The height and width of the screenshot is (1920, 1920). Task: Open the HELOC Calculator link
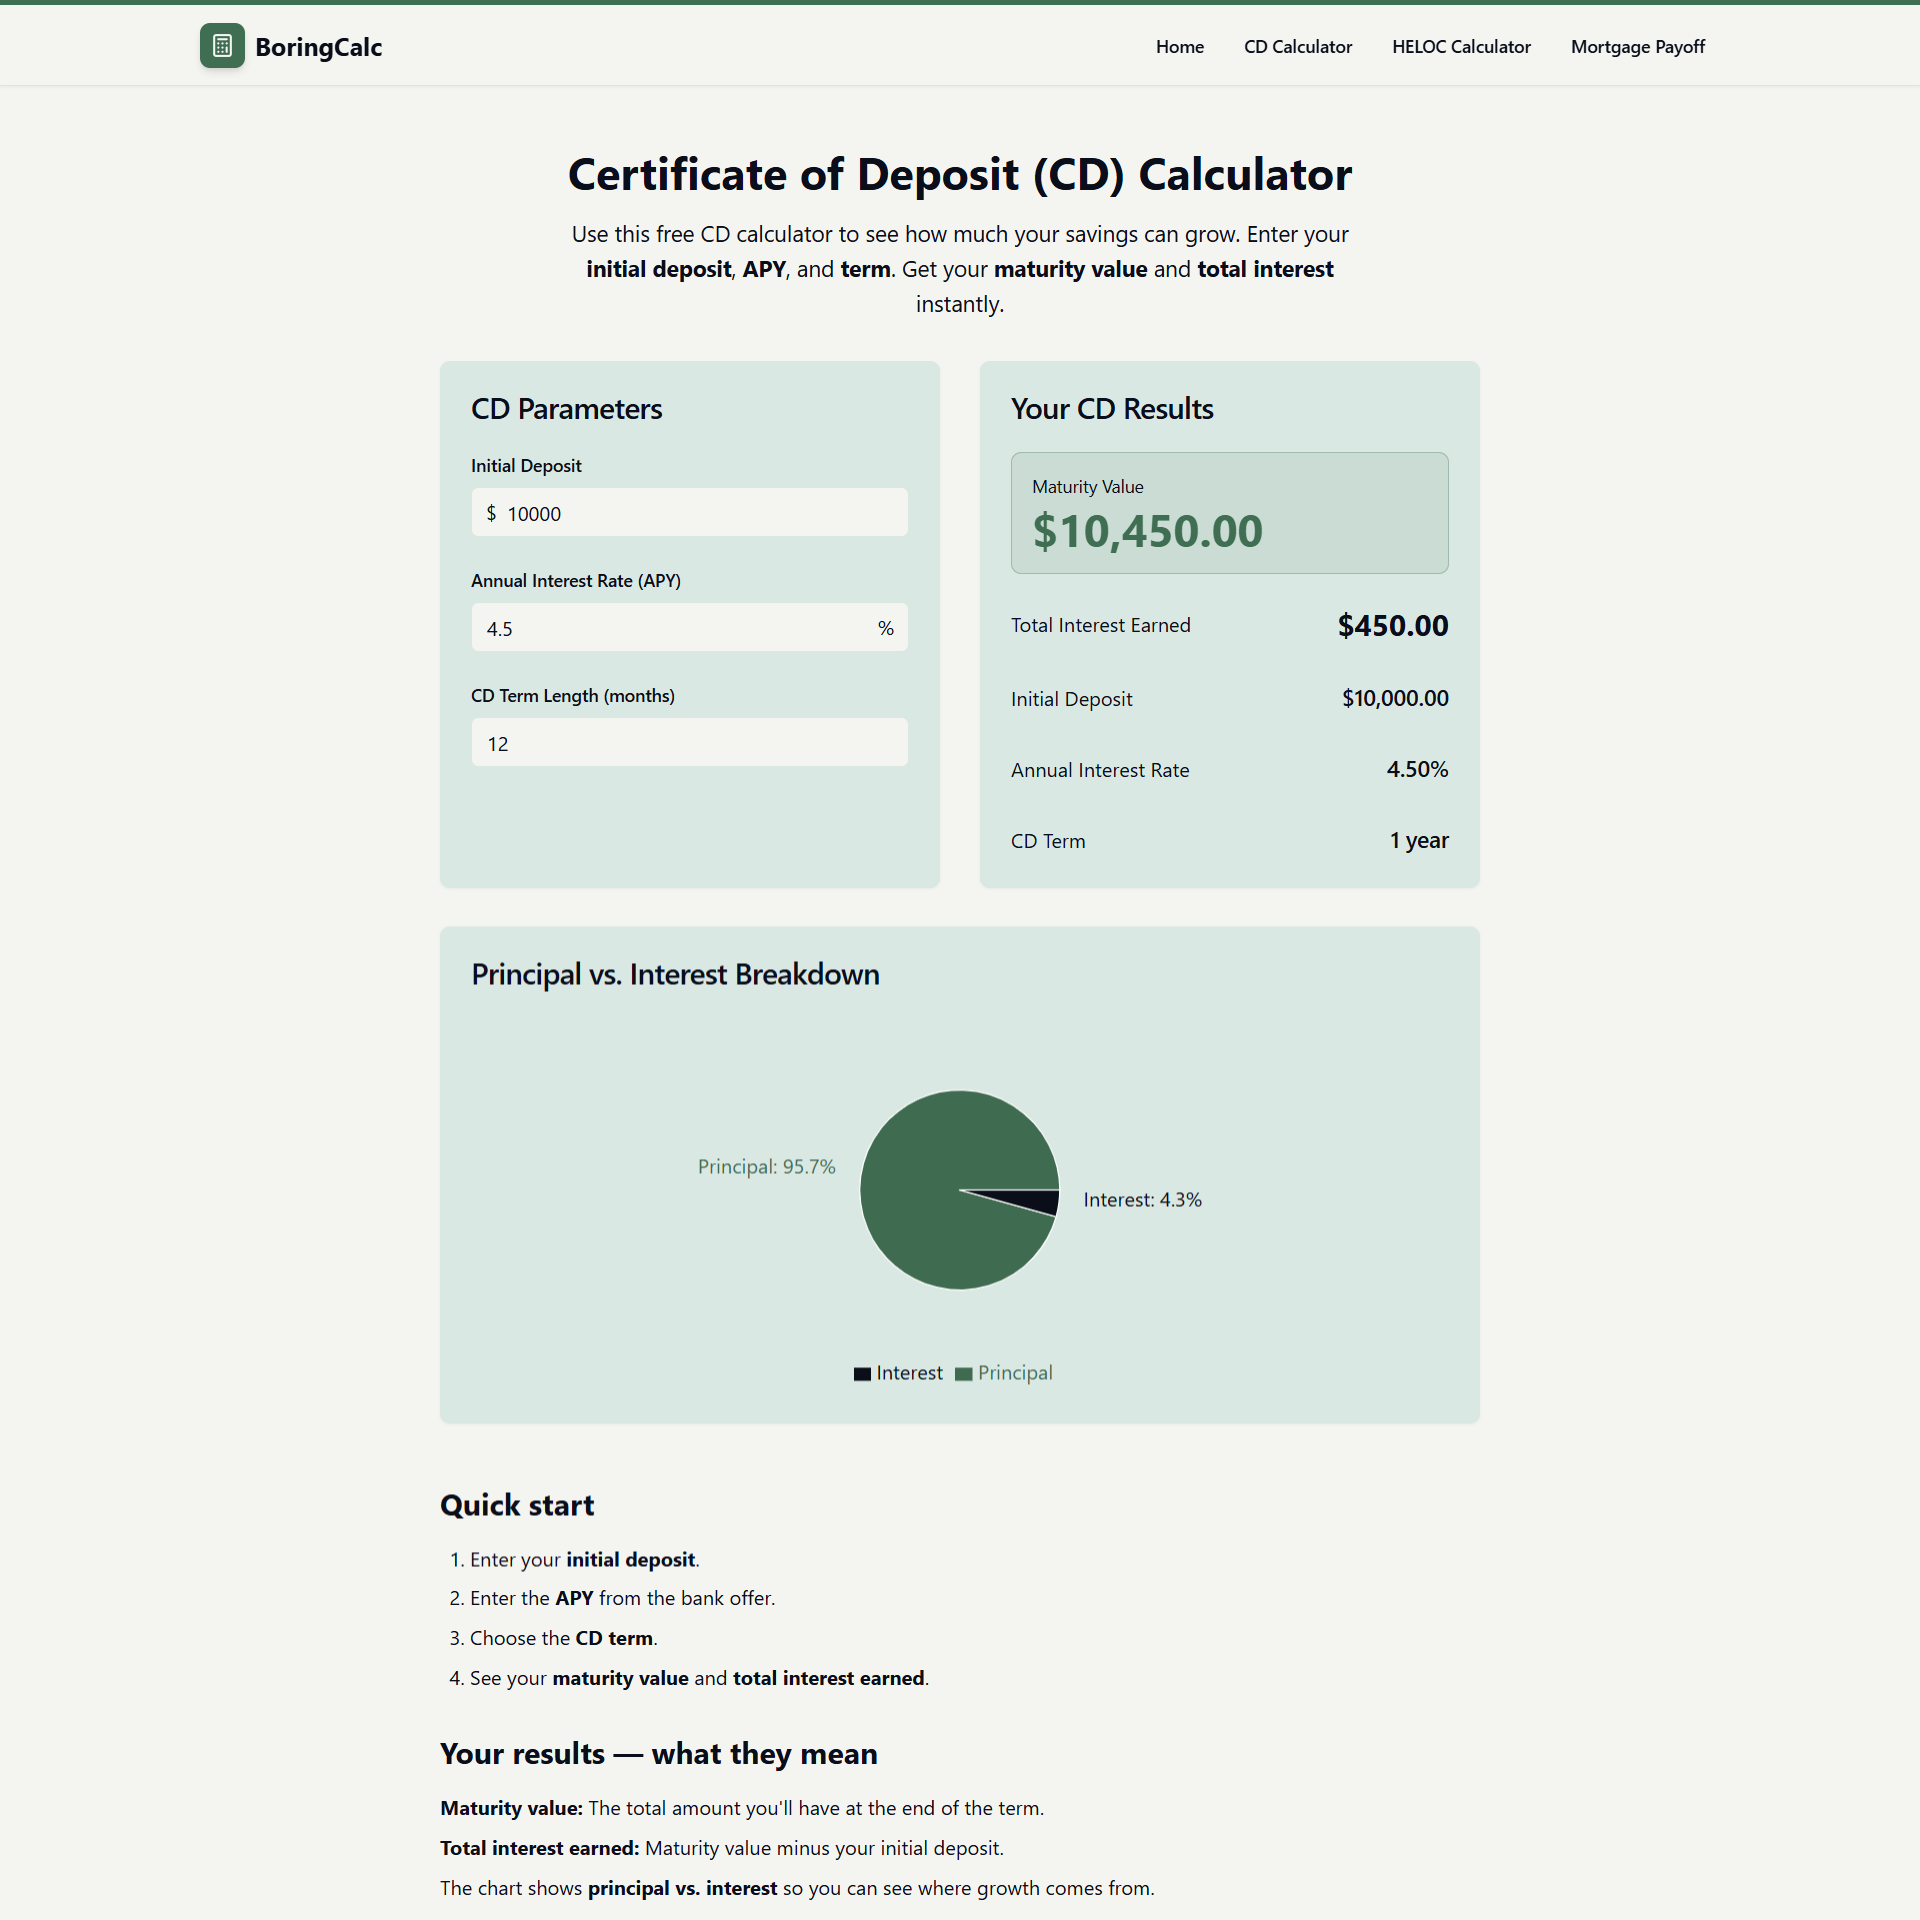(1461, 47)
